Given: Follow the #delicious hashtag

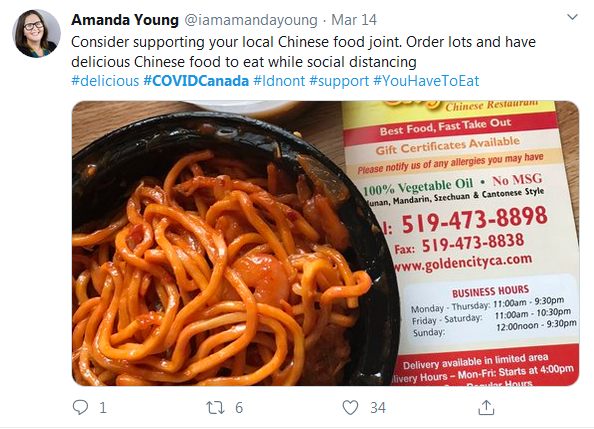Looking at the screenshot, I should click(x=105, y=81).
